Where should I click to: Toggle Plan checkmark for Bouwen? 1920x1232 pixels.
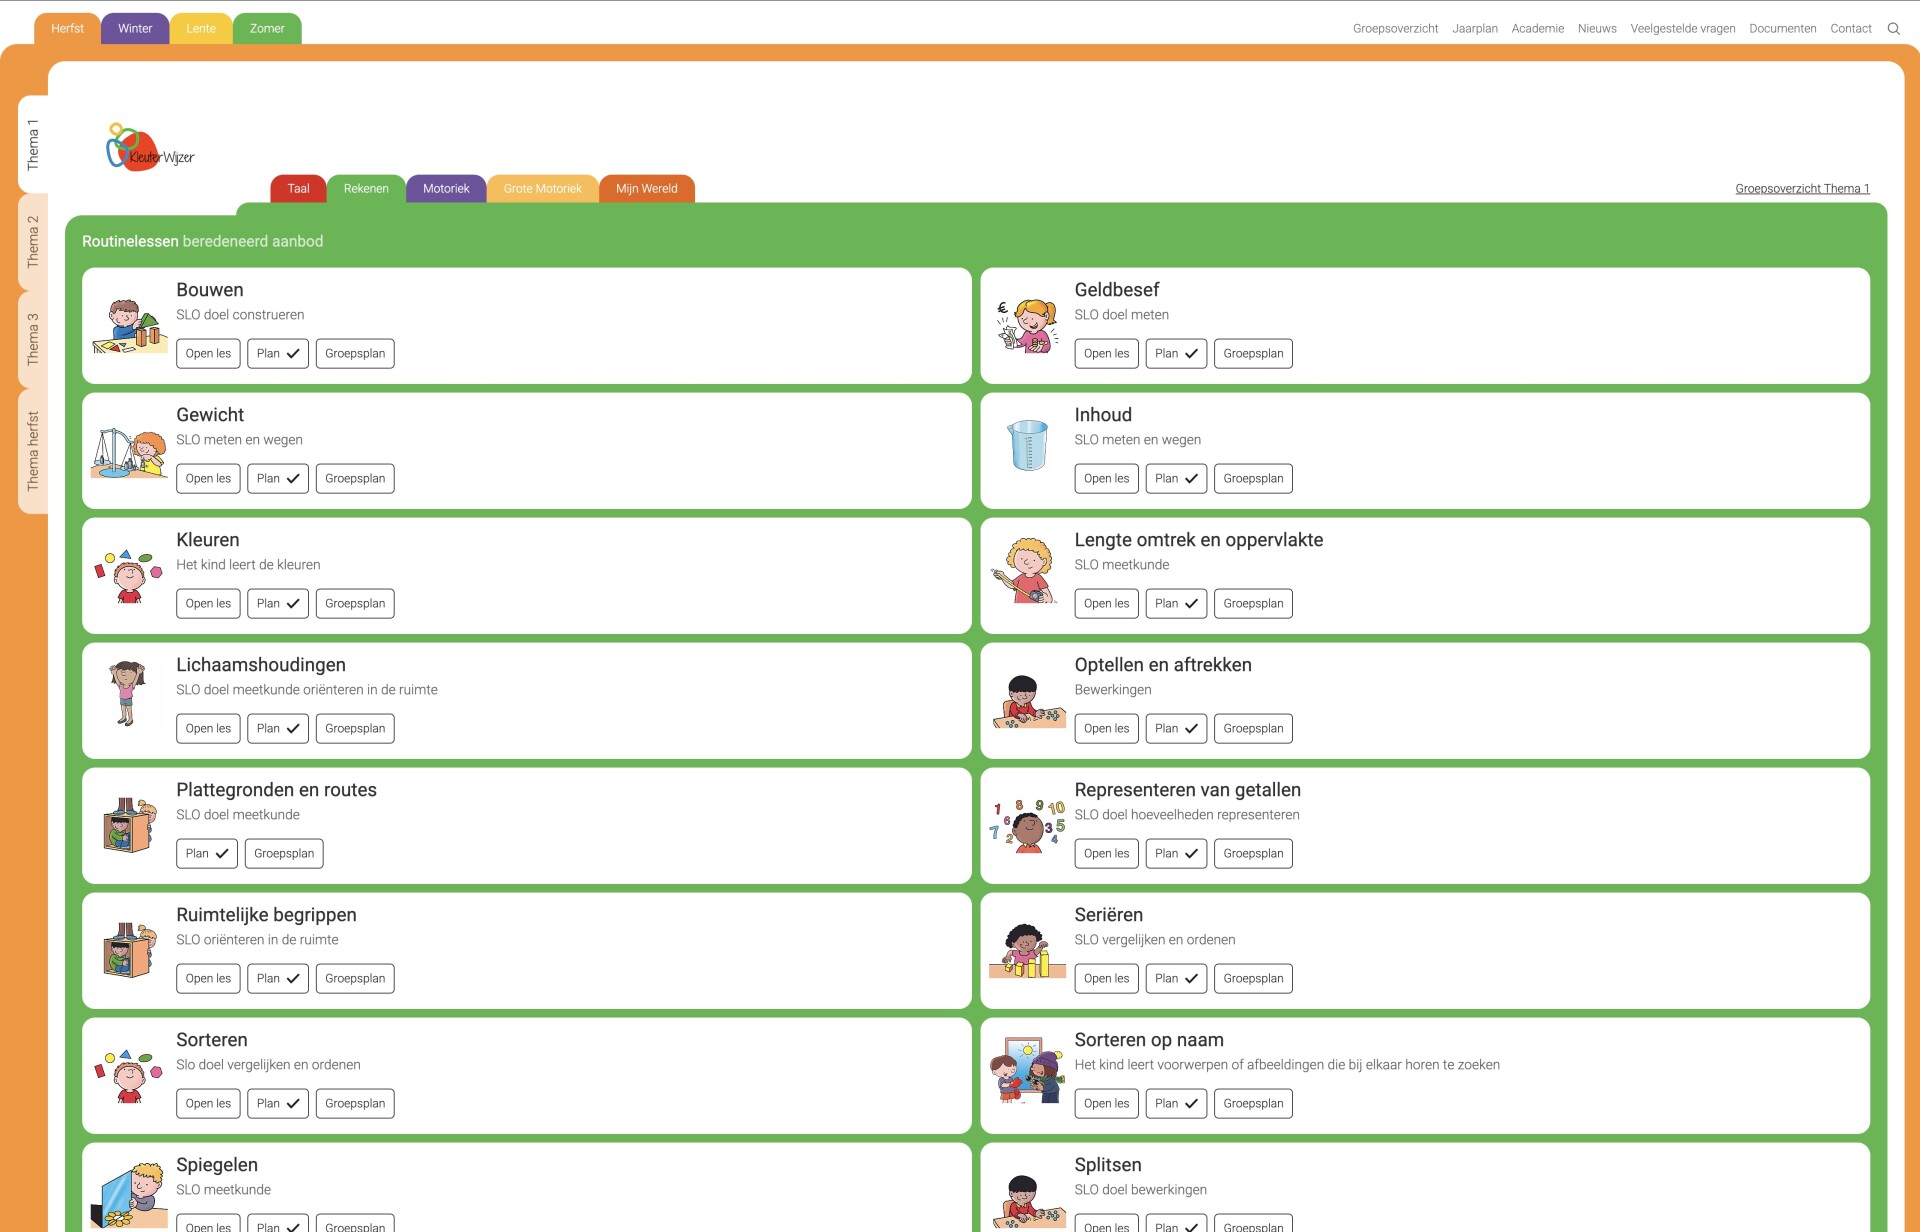(x=278, y=354)
